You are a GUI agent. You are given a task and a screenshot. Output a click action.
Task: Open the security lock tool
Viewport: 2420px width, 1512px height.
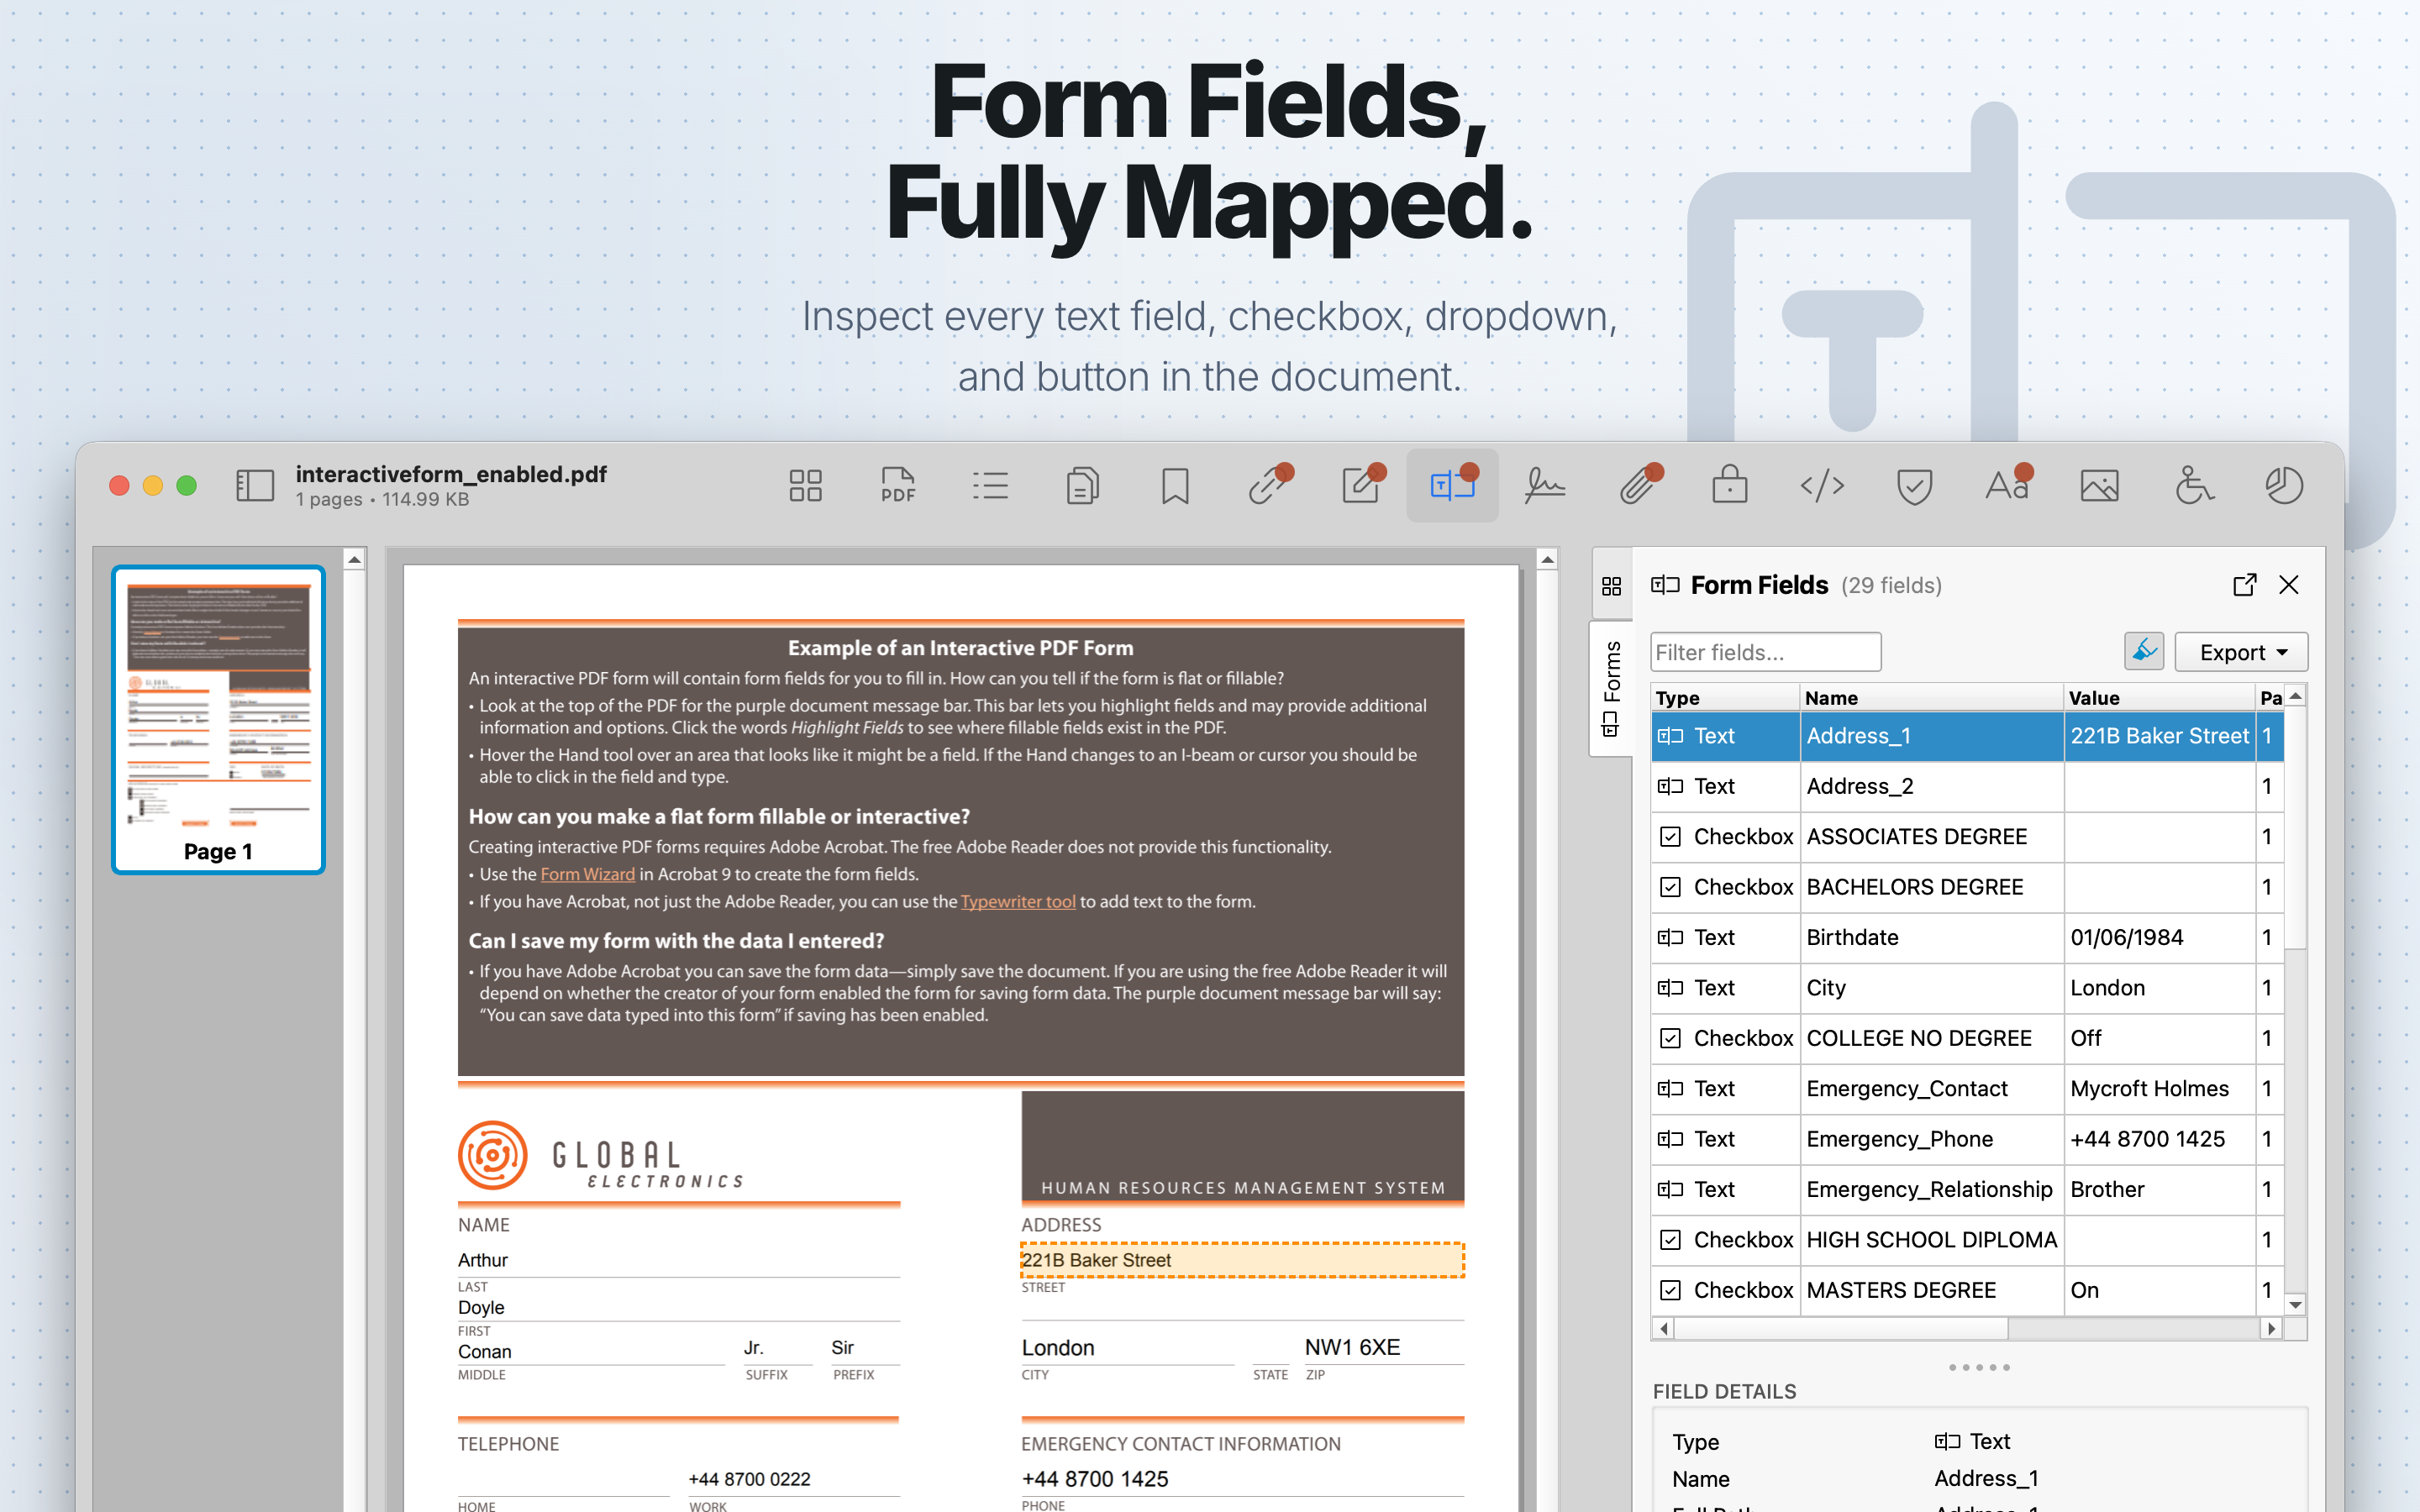click(x=1730, y=486)
